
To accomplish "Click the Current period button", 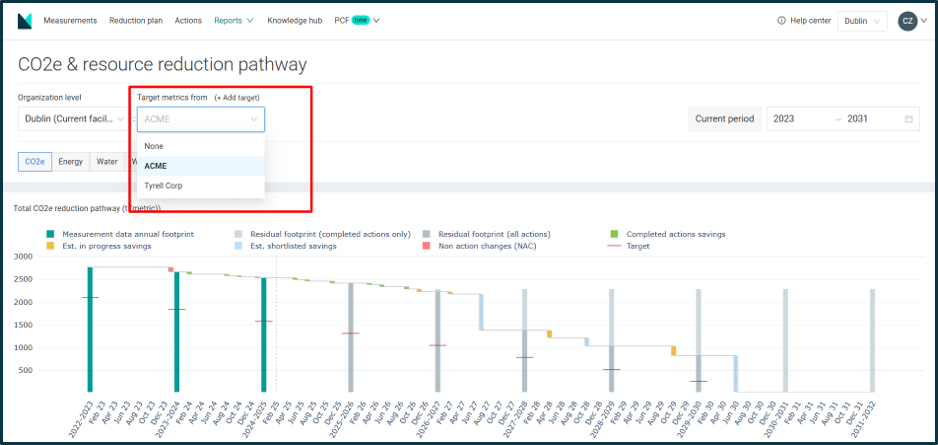I will click(x=724, y=119).
